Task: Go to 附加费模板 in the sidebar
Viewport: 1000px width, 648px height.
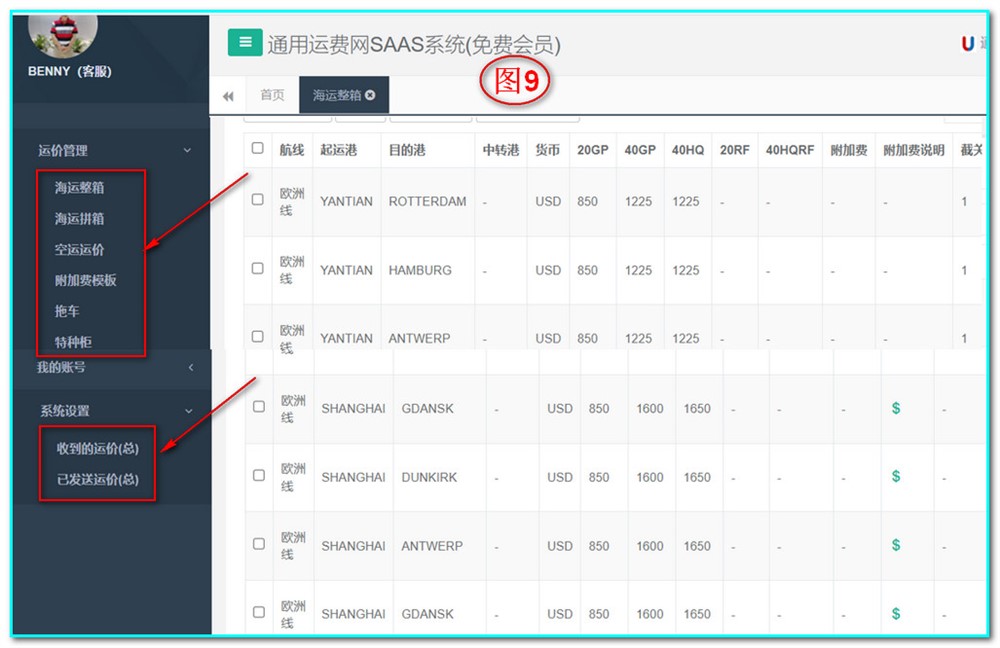Action: point(86,281)
